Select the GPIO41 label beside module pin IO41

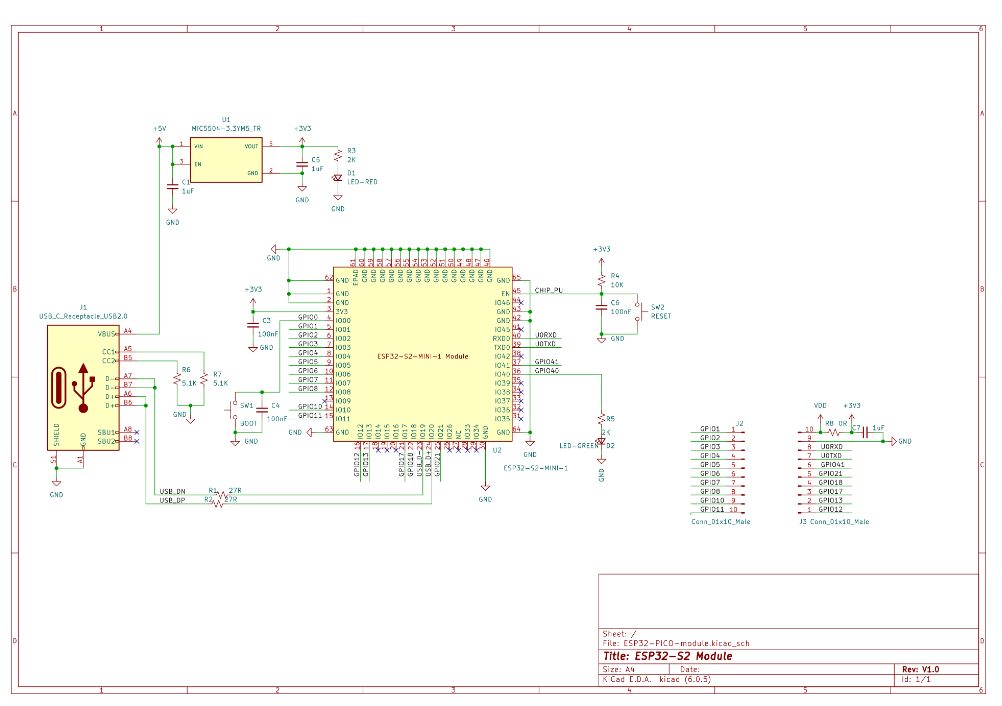(547, 362)
